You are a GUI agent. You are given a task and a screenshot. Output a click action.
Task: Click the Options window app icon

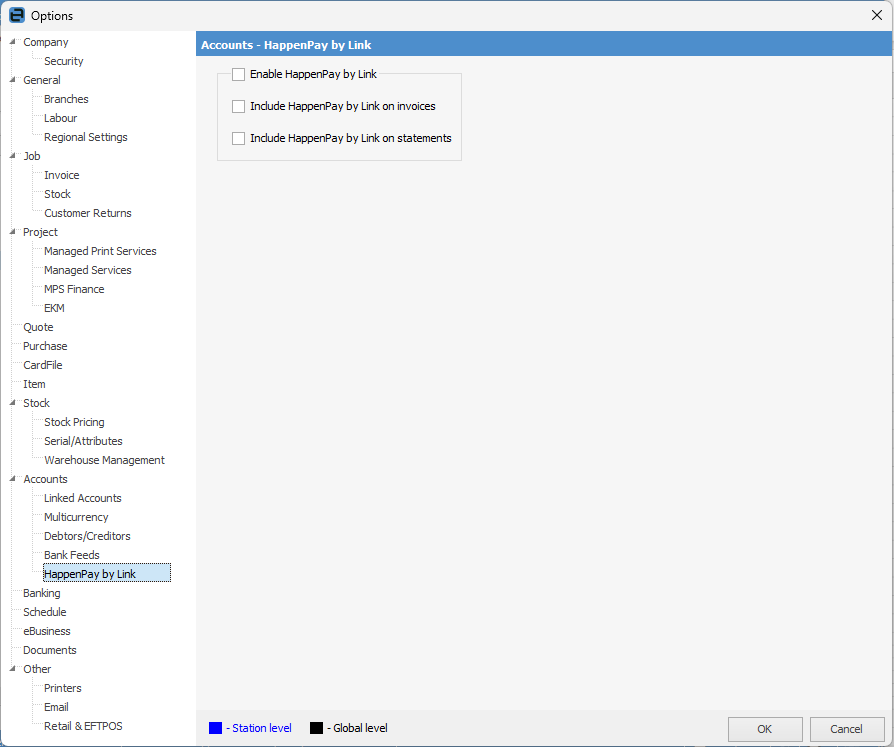(x=17, y=15)
